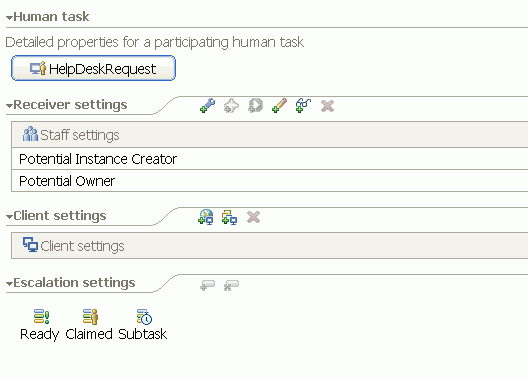Select the Claimed escalation state
Viewport: 528px width, 379px height.
(x=89, y=324)
